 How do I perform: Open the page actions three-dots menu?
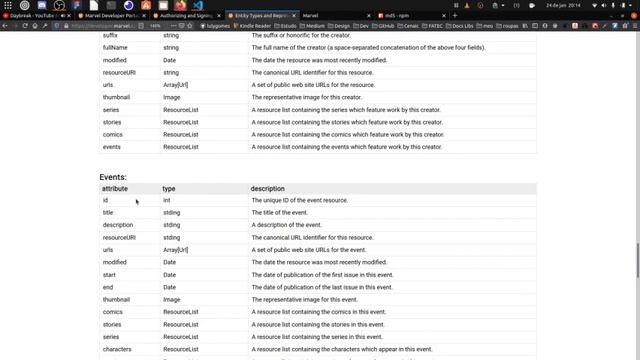pos(173,26)
